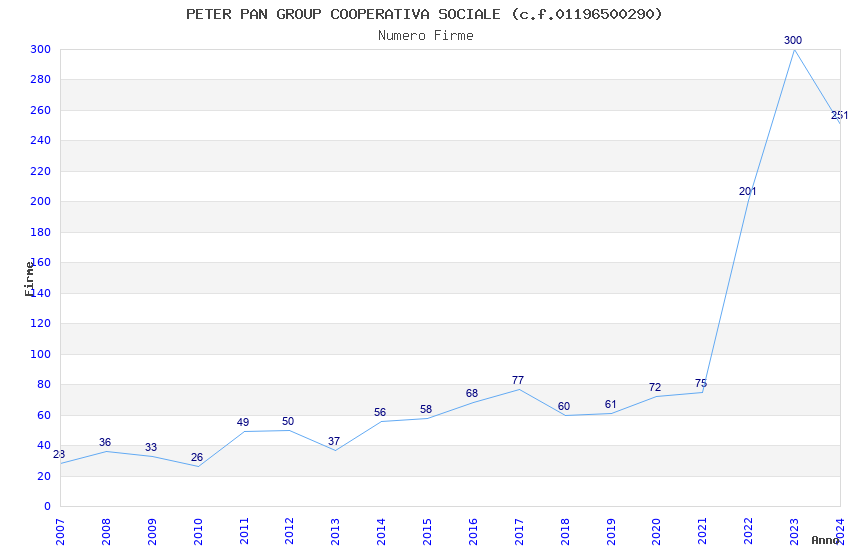Click the 2015 year label on x-axis
850x550 pixels.
coord(427,532)
